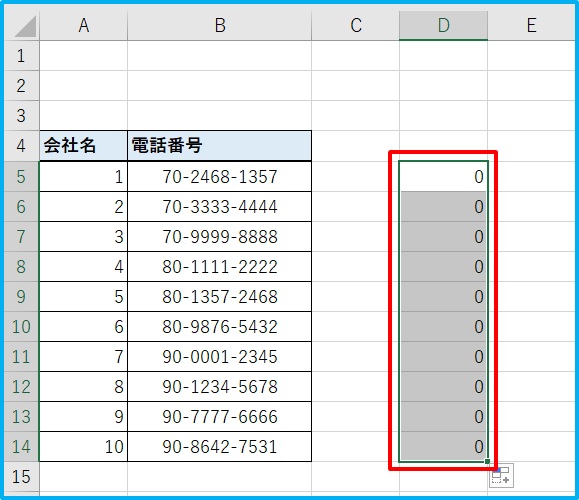Select cell with 90-8642-7531
Screen dimensions: 579x500
click(x=220, y=446)
